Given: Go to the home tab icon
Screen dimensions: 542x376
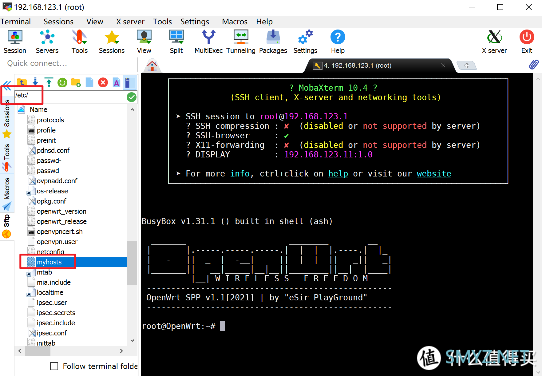Looking at the screenshot, I should pos(152,65).
